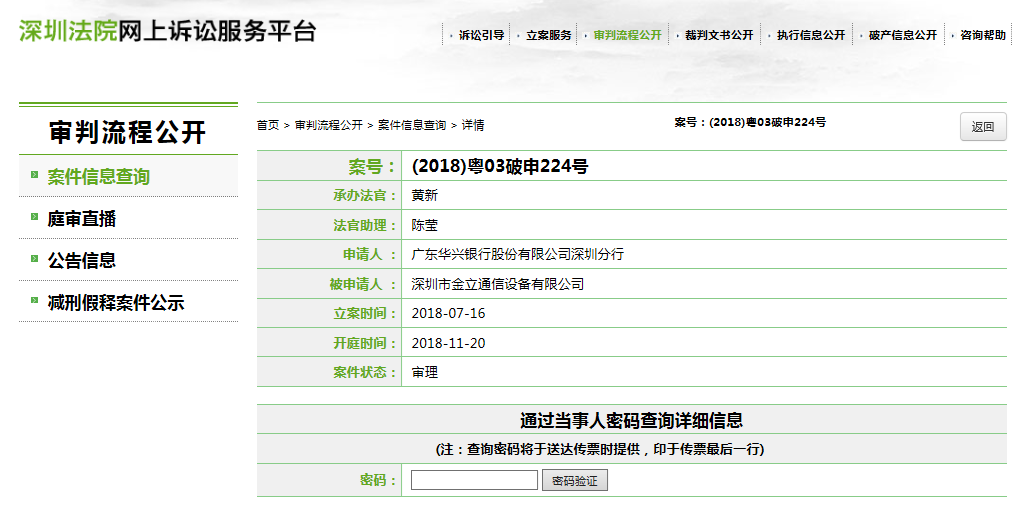Viewport: 1028px width, 508px height.
Task: Click 审判流程公开 in the breadcrumb trail
Action: [328, 126]
